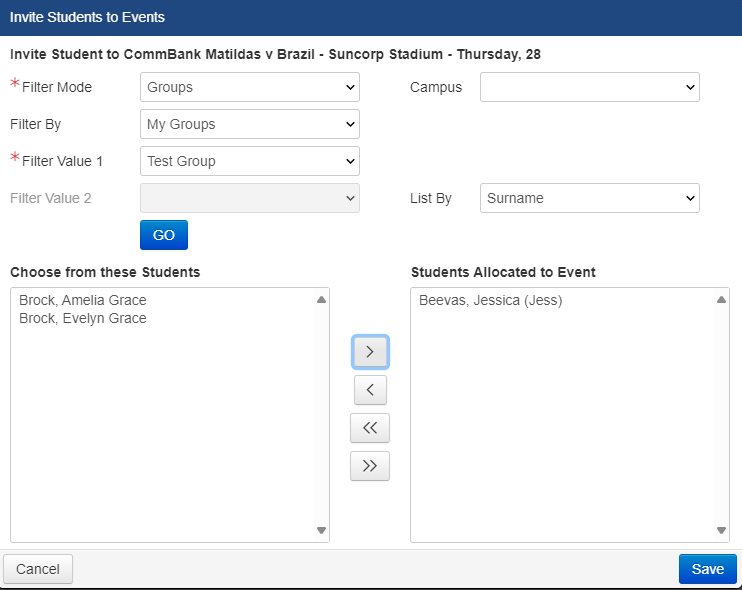The height and width of the screenshot is (590, 742).
Task: Click the disabled Filter Value 2 dropdown
Action: 250,198
